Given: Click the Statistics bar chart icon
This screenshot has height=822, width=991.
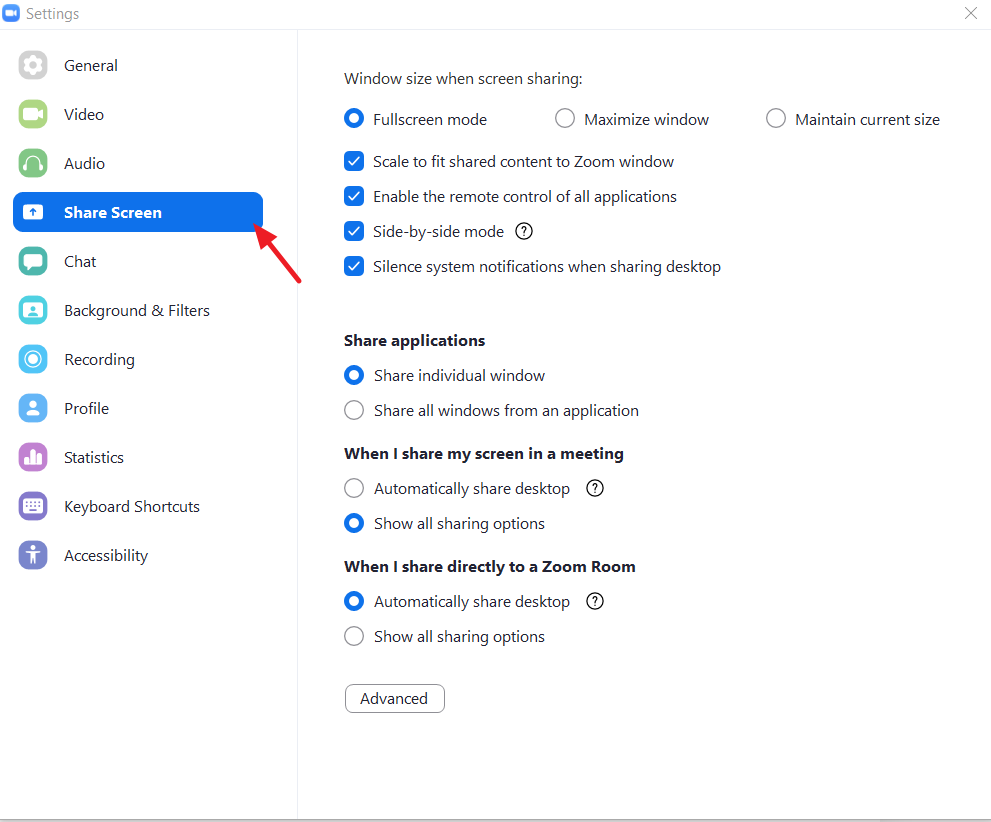Looking at the screenshot, I should pos(33,457).
